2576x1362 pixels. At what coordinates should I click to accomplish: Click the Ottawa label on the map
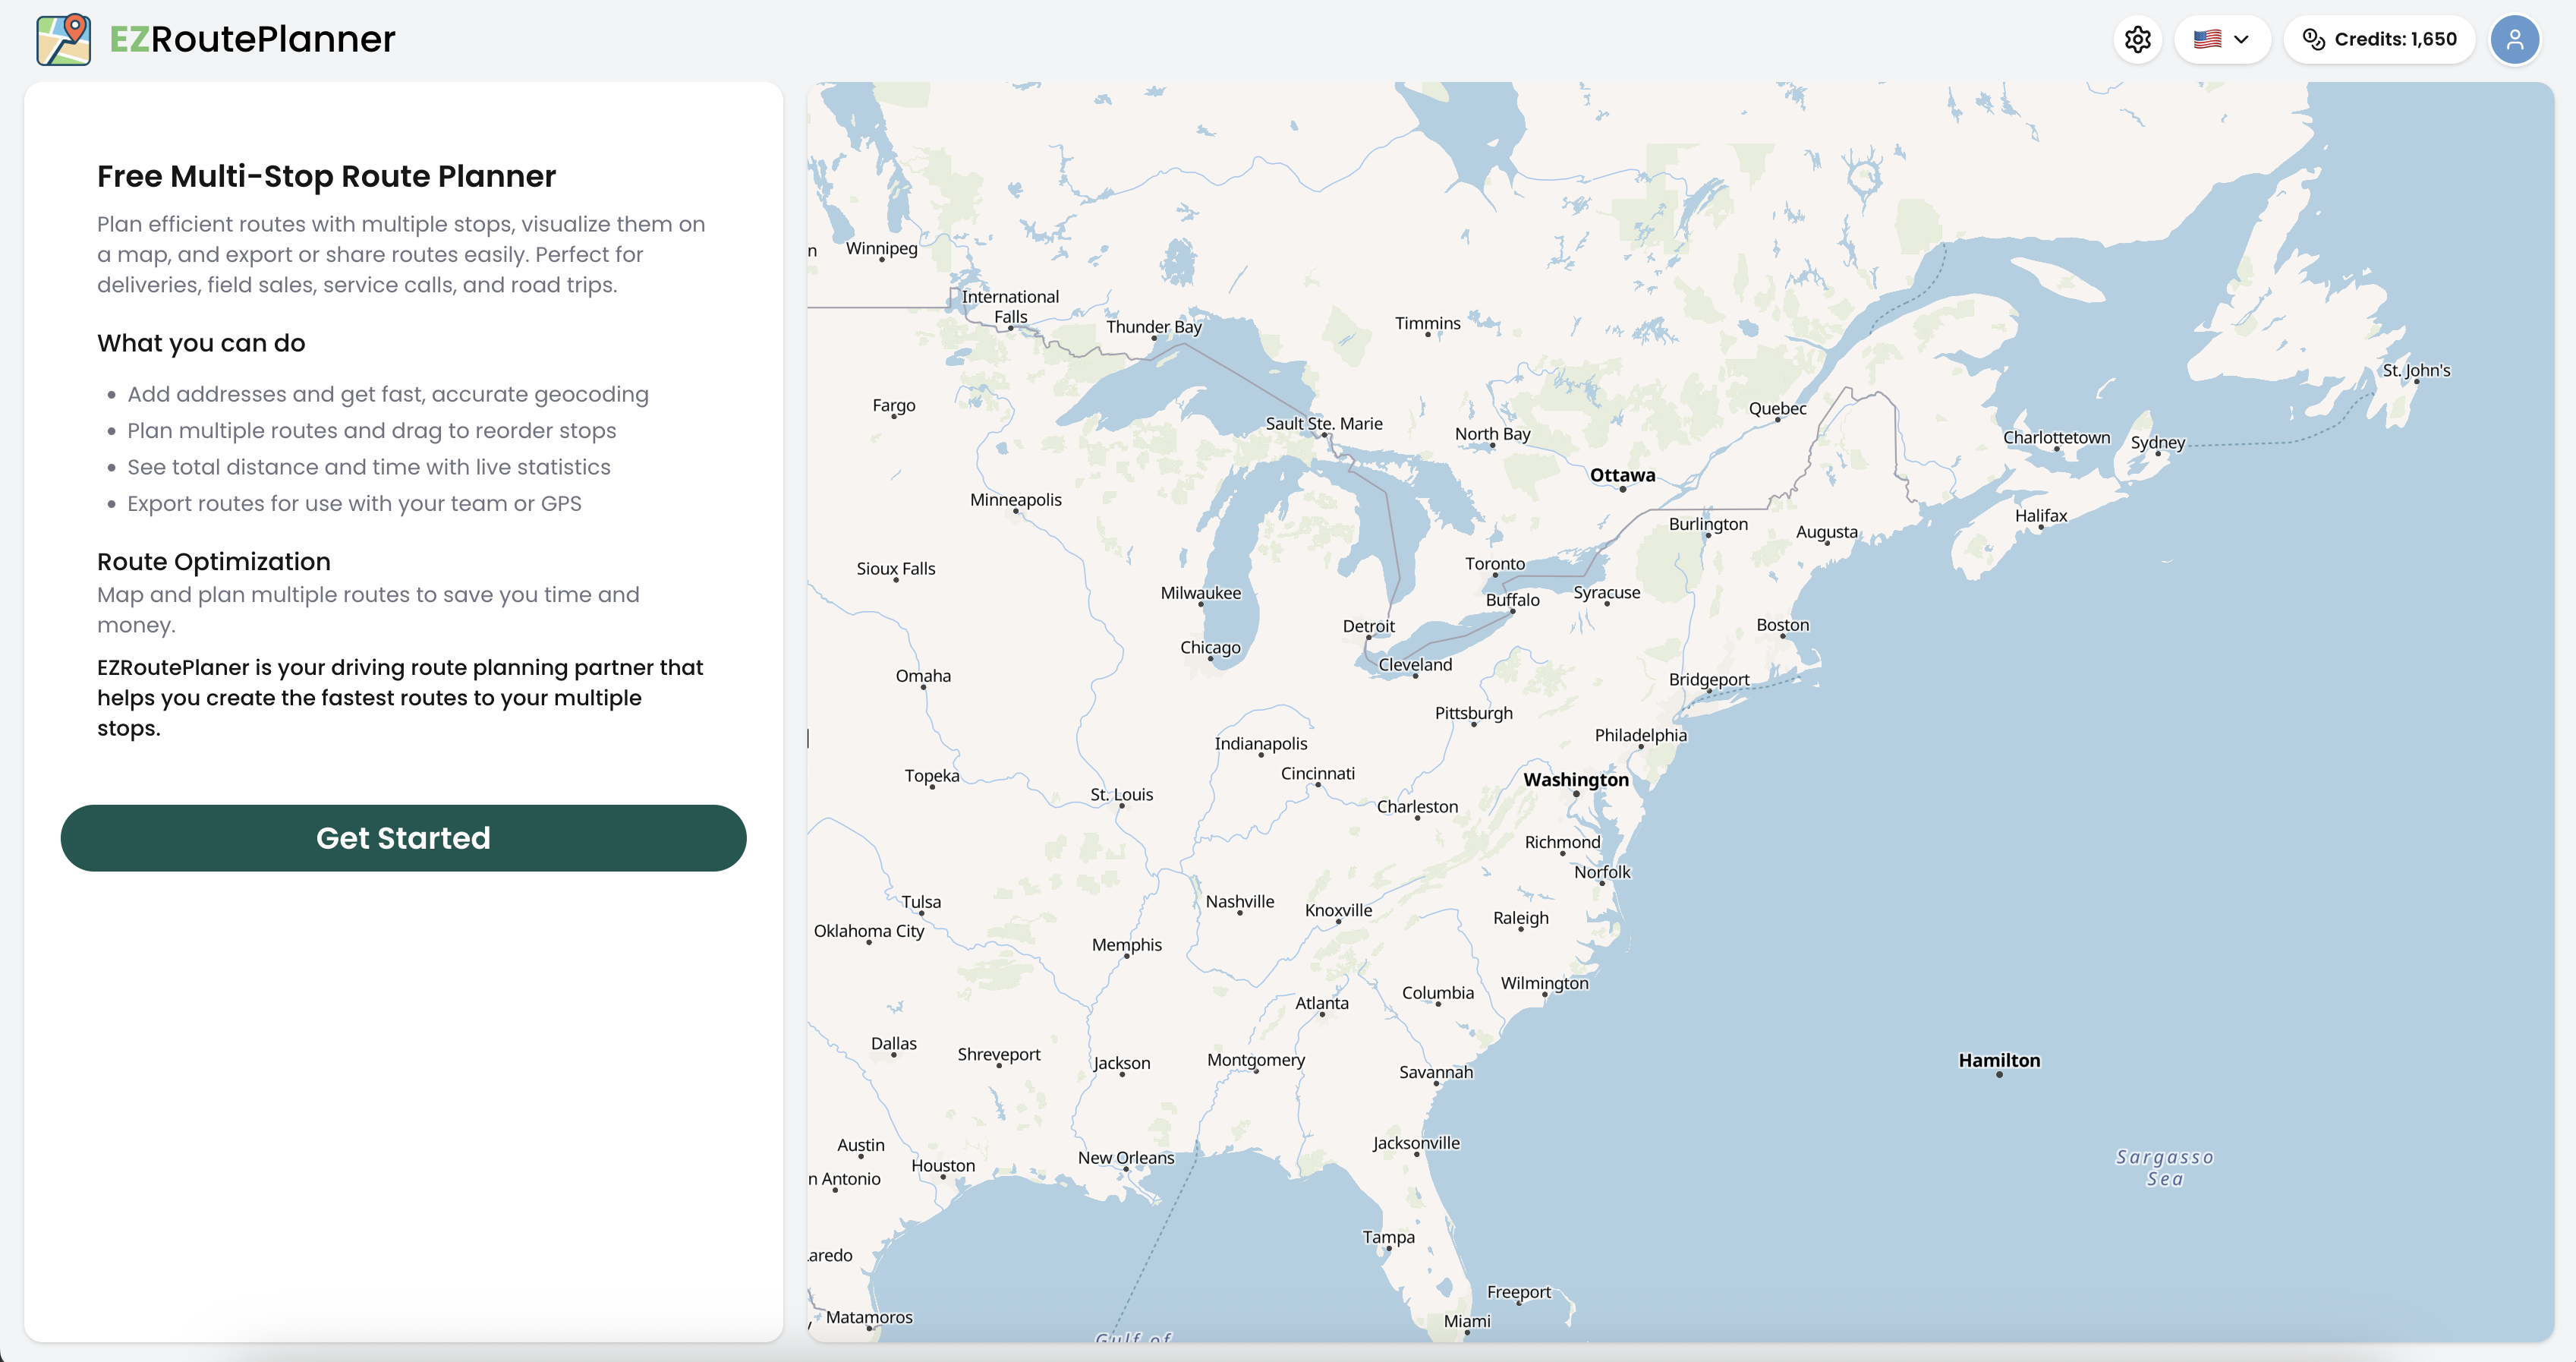[x=1621, y=476]
